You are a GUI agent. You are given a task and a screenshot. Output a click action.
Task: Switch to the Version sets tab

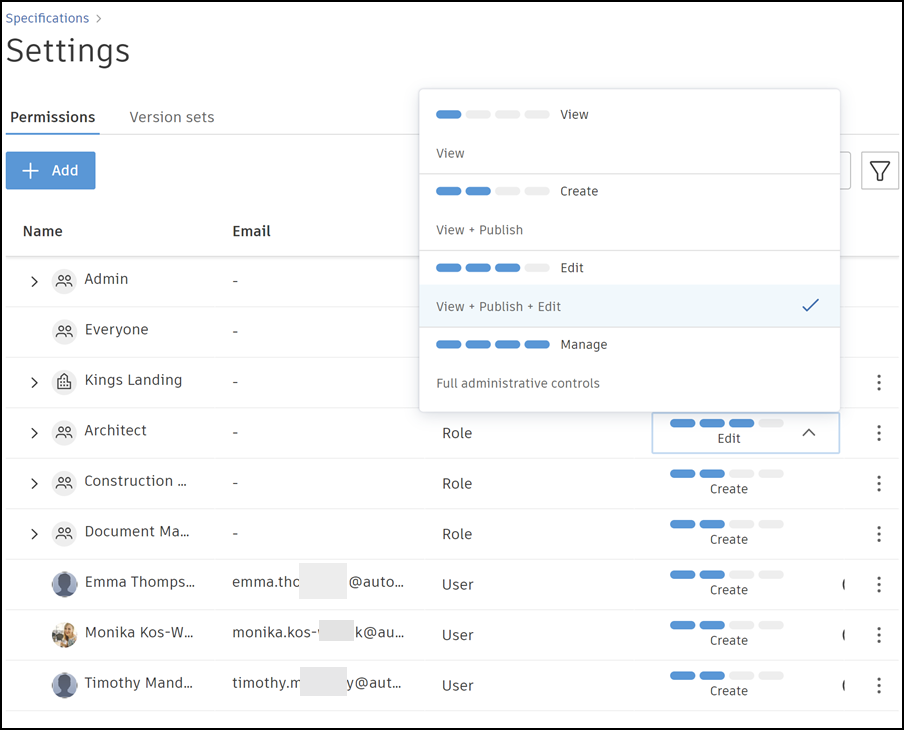click(172, 117)
